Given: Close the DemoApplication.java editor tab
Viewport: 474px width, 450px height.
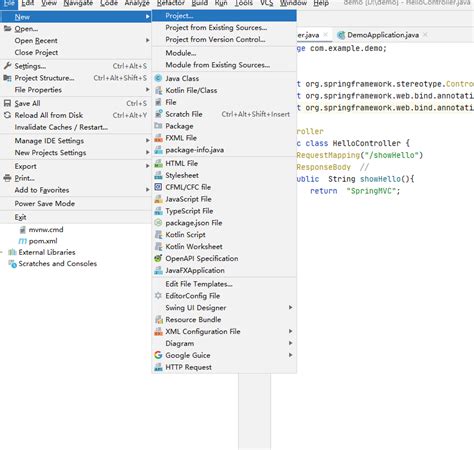Looking at the screenshot, I should pyautogui.click(x=425, y=35).
